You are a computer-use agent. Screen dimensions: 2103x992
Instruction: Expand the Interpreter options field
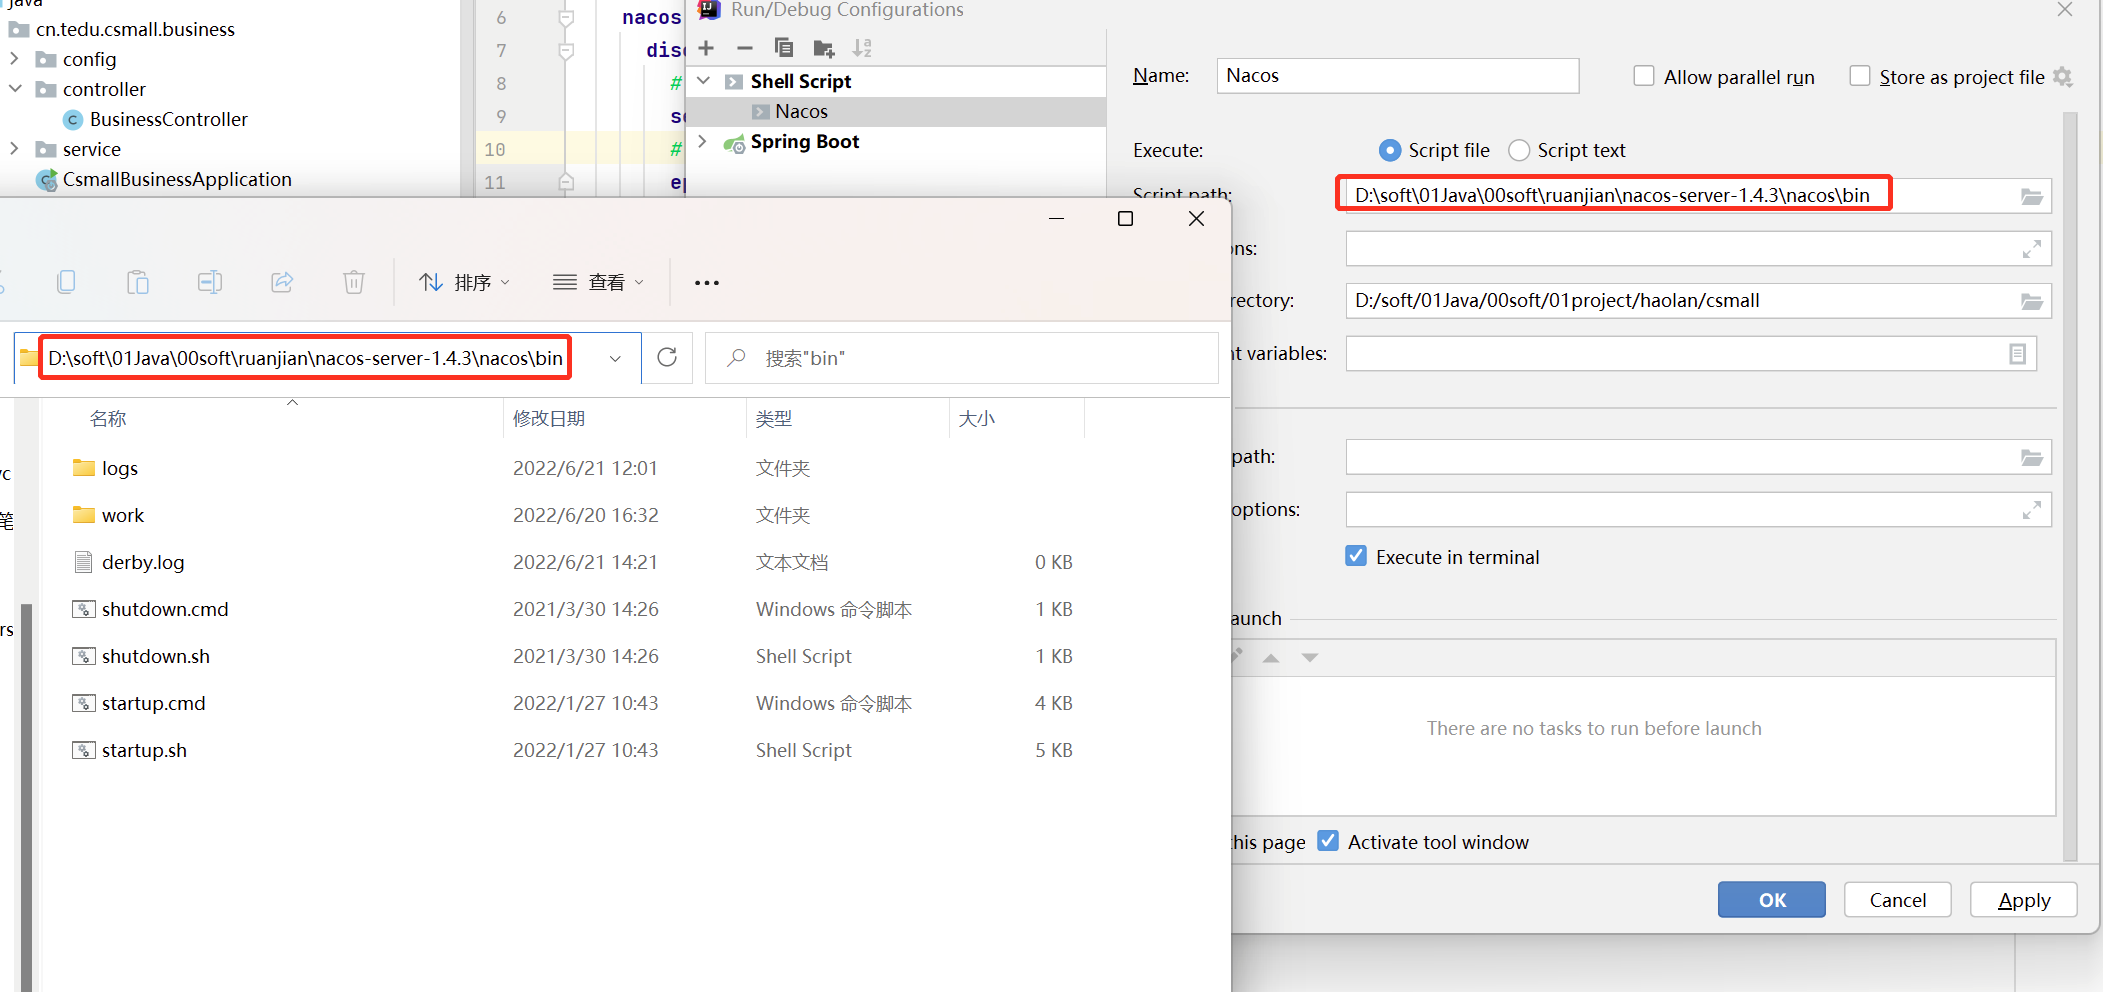(x=2032, y=510)
